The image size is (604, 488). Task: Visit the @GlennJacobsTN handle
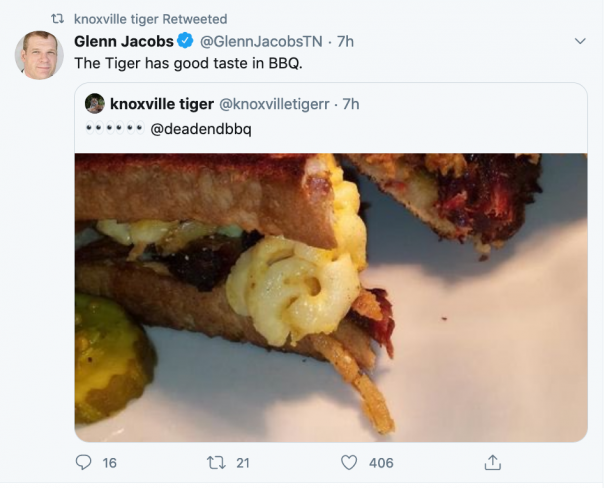pos(261,41)
